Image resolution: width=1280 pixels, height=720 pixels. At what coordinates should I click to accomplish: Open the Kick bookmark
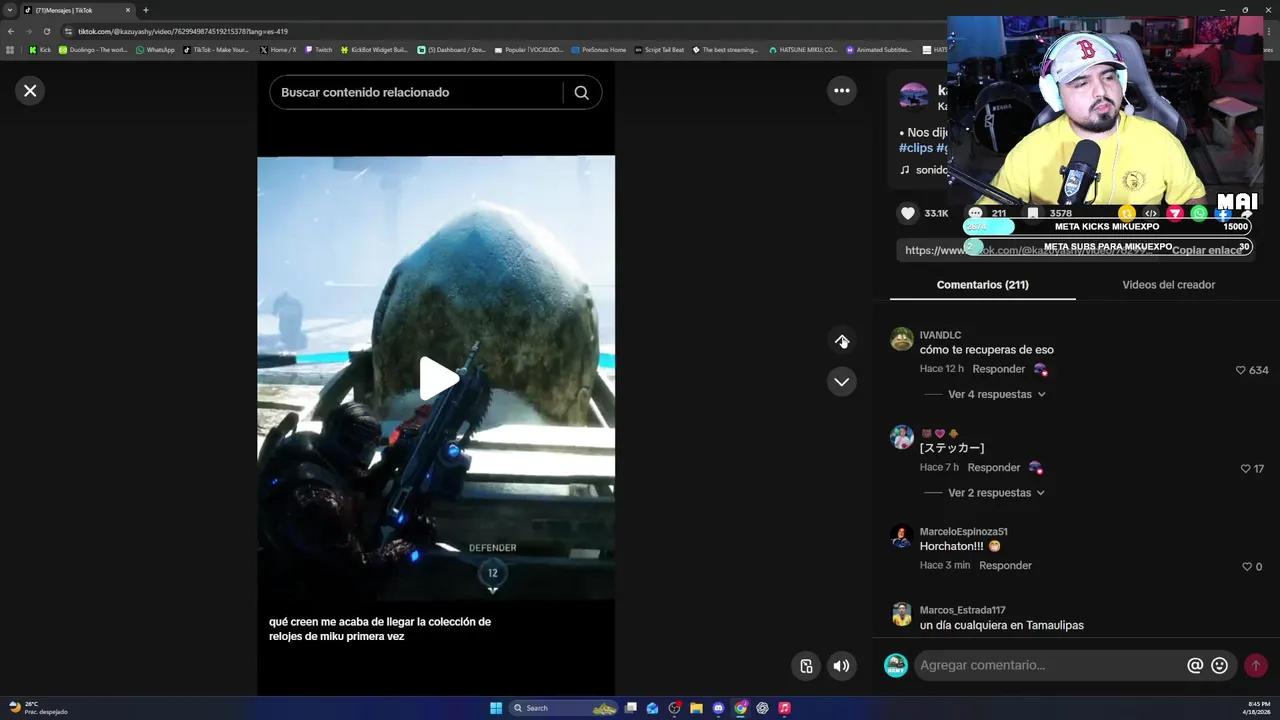pos(40,49)
